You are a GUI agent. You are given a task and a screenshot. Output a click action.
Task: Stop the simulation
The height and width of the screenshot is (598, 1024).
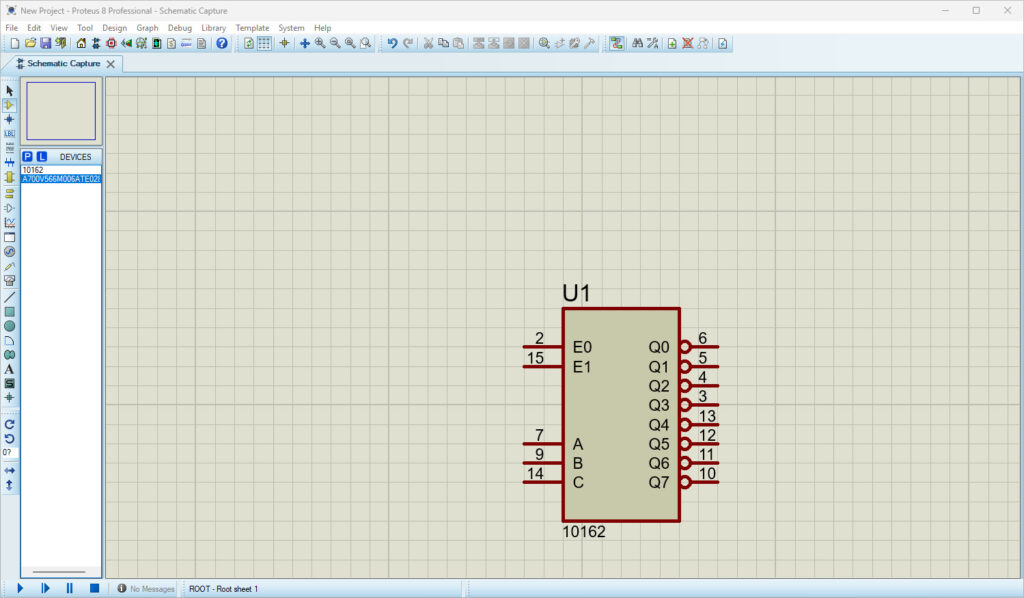[94, 589]
